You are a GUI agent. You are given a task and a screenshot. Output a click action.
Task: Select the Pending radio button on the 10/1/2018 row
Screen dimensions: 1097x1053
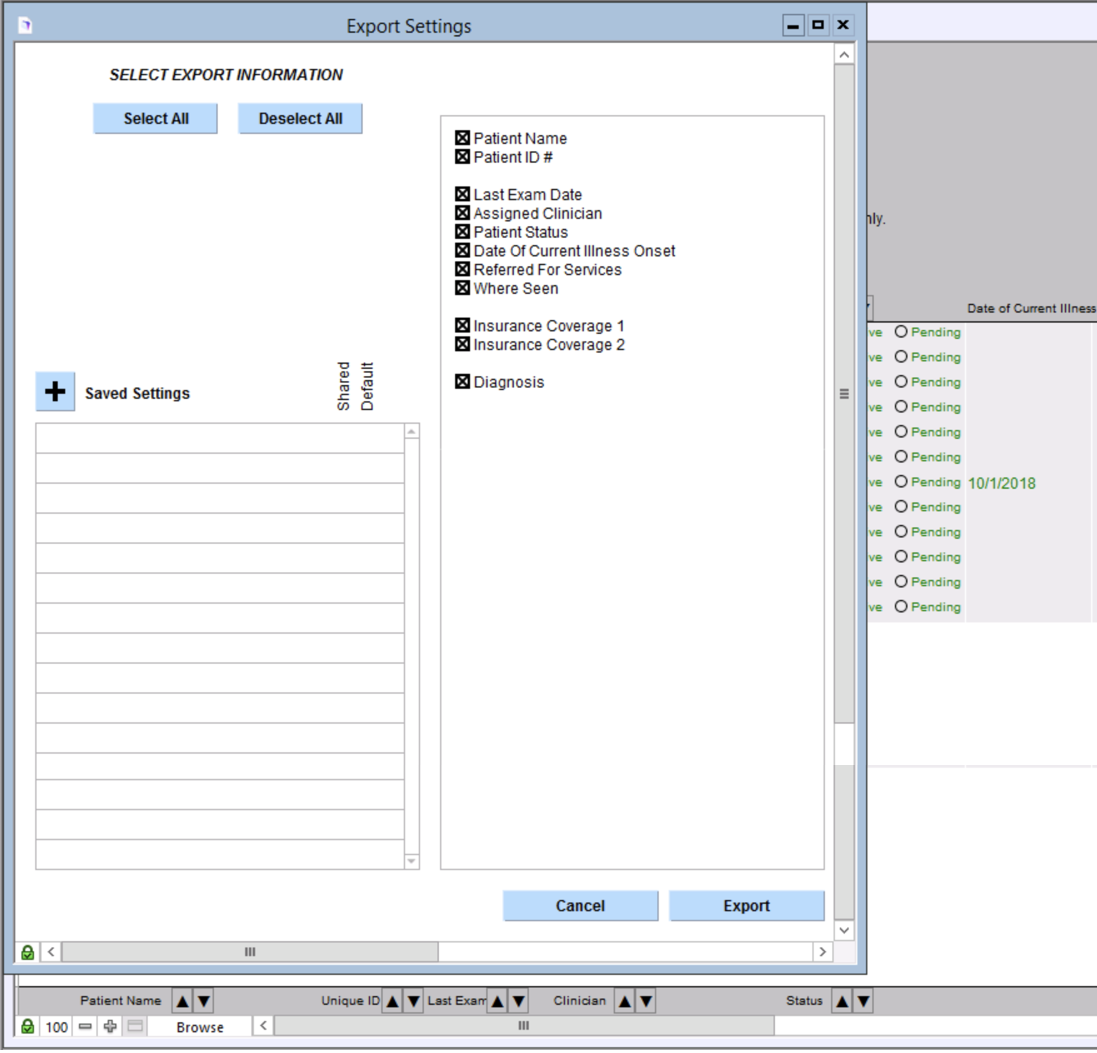click(901, 482)
